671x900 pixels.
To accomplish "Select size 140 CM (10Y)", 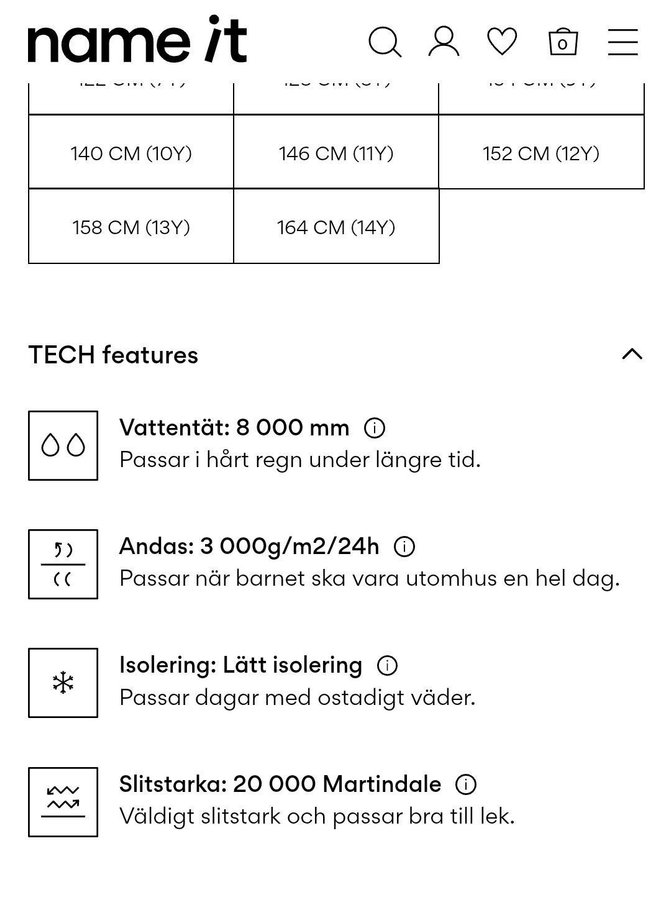I will pyautogui.click(x=131, y=153).
